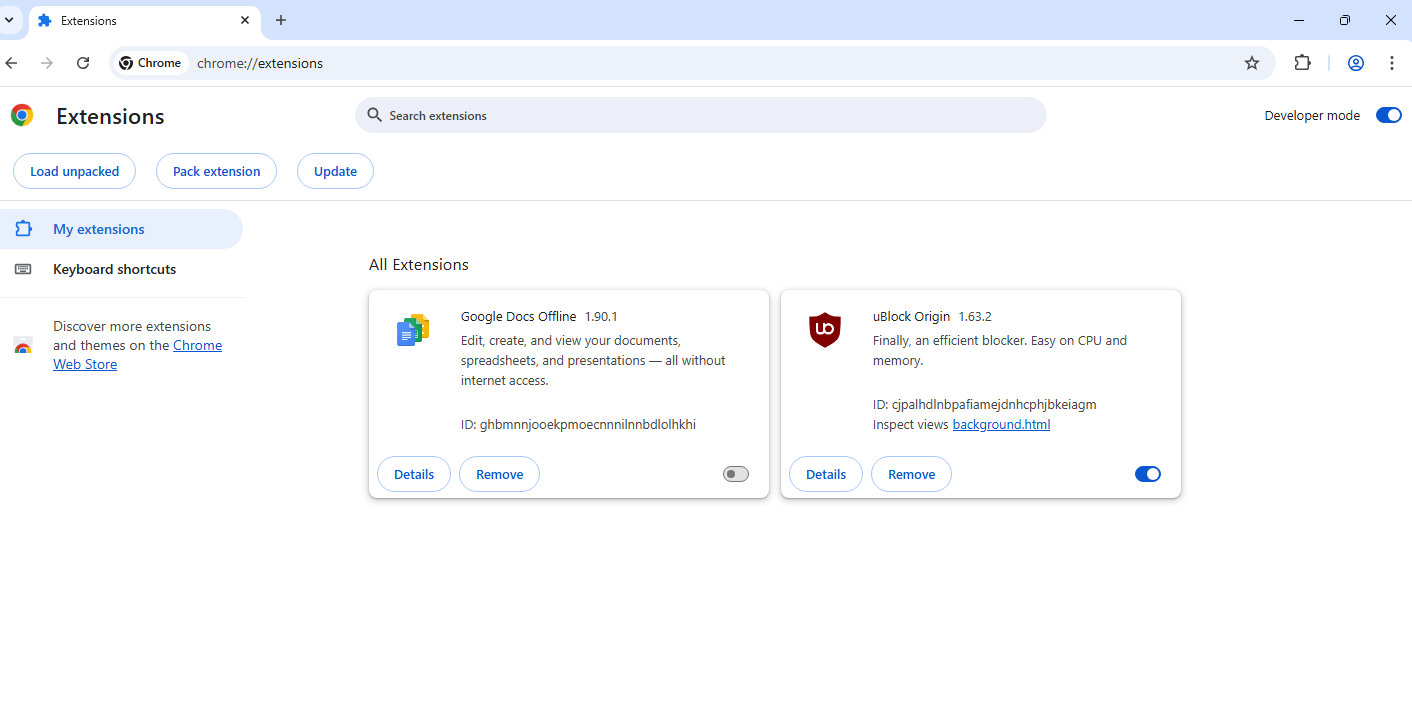Click the My extensions sidebar icon
Screen dimensions: 1412x703
pyautogui.click(x=23, y=229)
